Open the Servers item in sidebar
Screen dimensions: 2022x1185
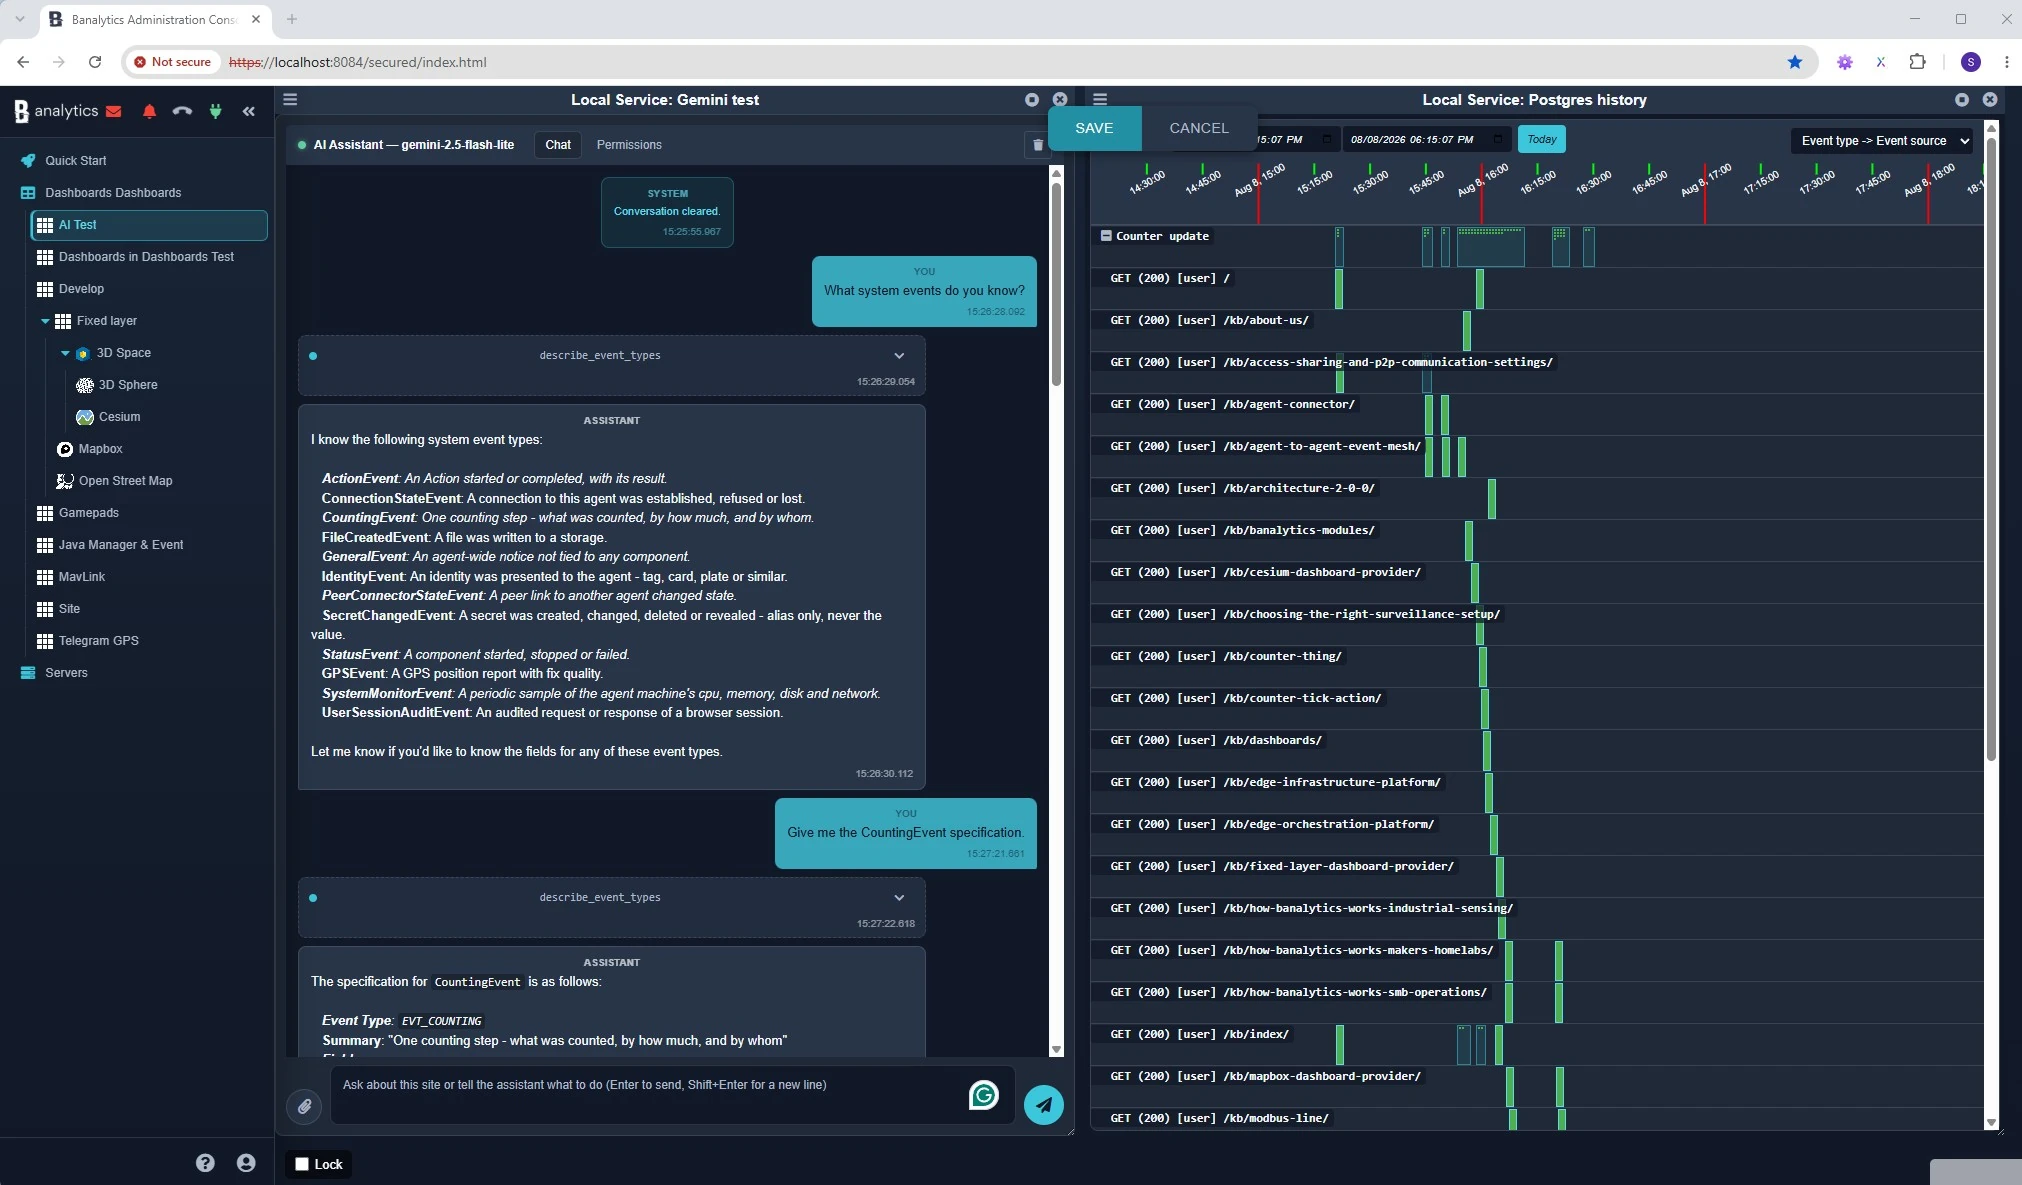click(66, 673)
